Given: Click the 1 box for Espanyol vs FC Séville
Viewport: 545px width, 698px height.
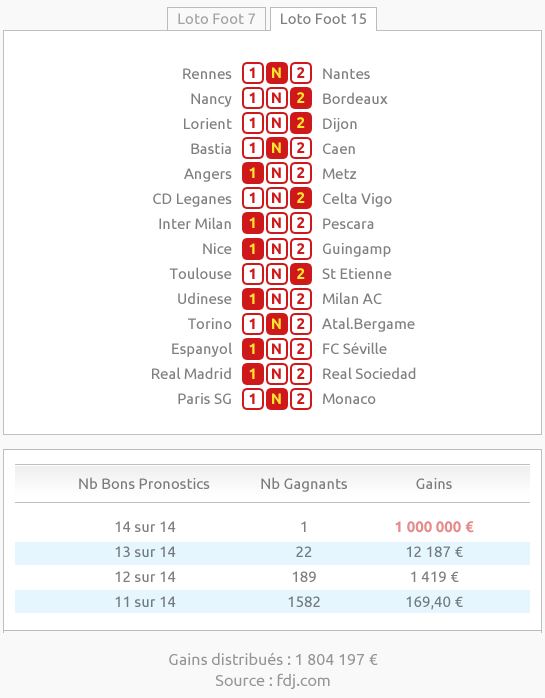Looking at the screenshot, I should pos(252,348).
